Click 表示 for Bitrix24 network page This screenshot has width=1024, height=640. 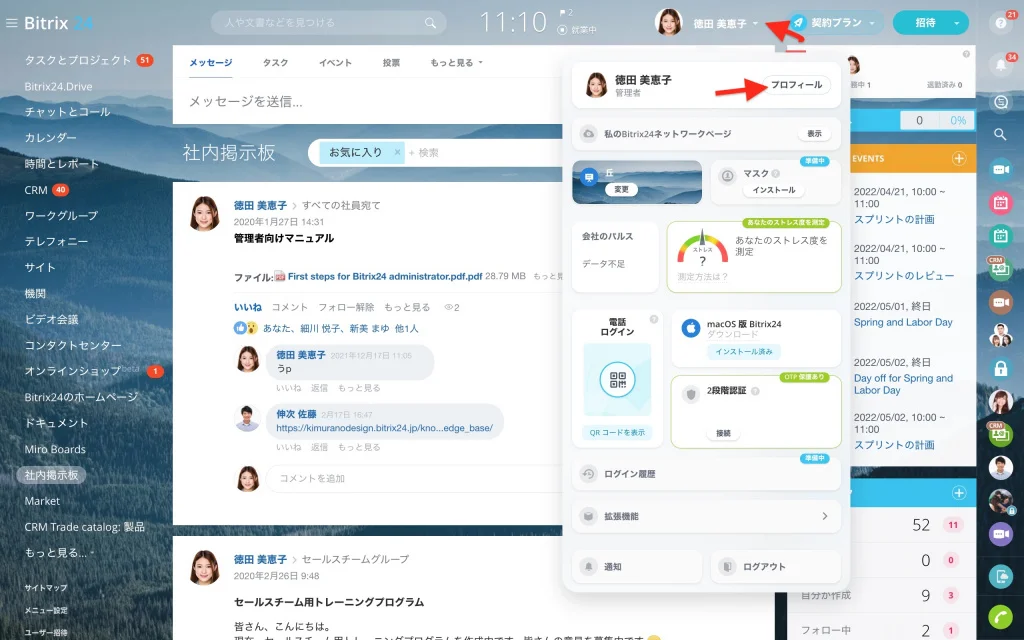pyautogui.click(x=814, y=134)
